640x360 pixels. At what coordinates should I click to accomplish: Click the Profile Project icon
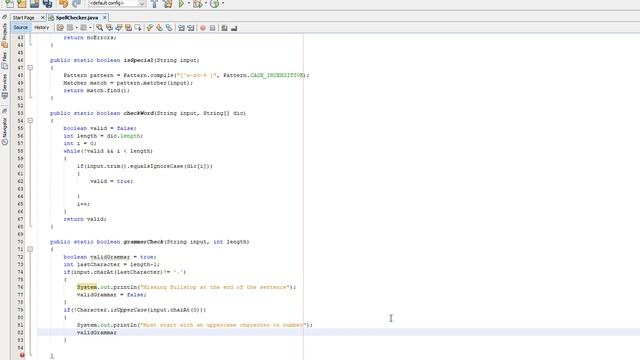[215, 4]
